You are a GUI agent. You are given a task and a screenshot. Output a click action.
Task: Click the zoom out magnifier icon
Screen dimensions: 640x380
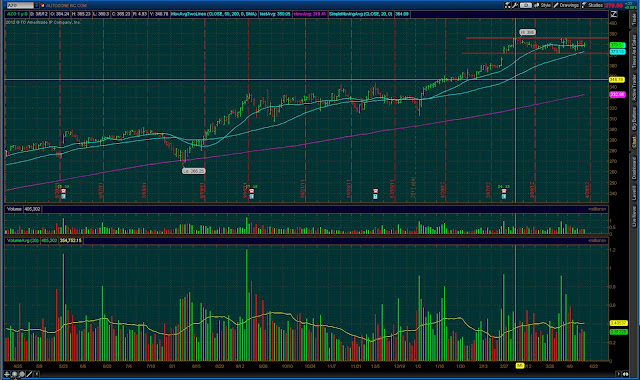click(22, 374)
